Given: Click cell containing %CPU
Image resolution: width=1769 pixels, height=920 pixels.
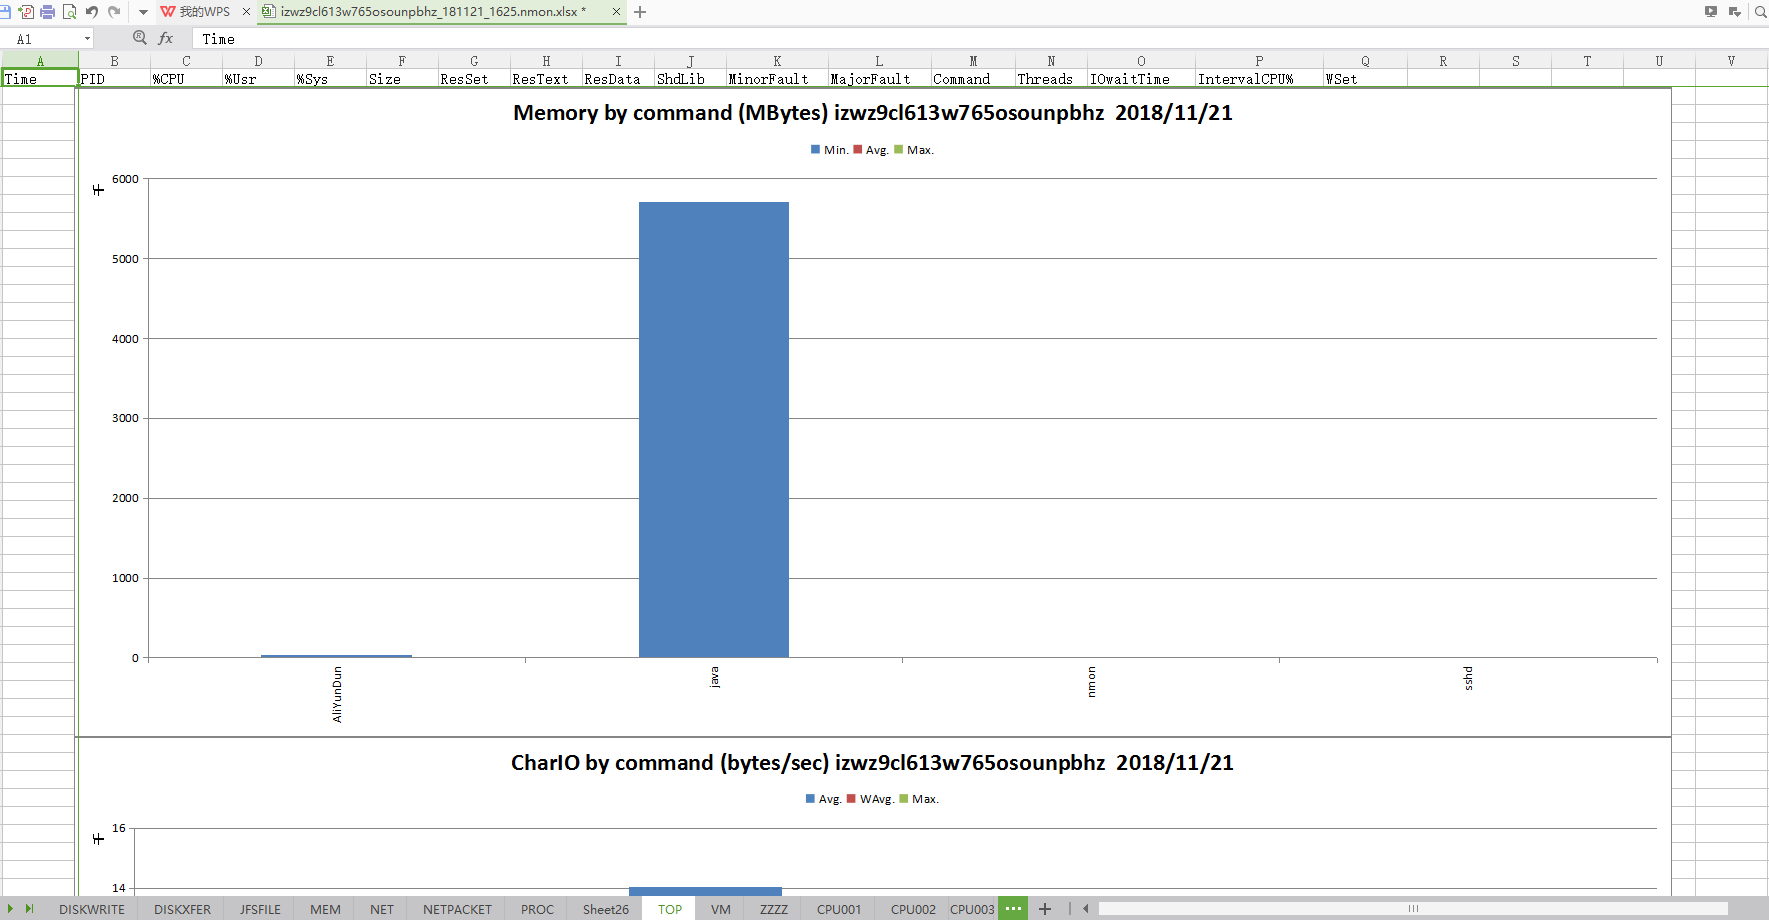Looking at the screenshot, I should pos(186,79).
